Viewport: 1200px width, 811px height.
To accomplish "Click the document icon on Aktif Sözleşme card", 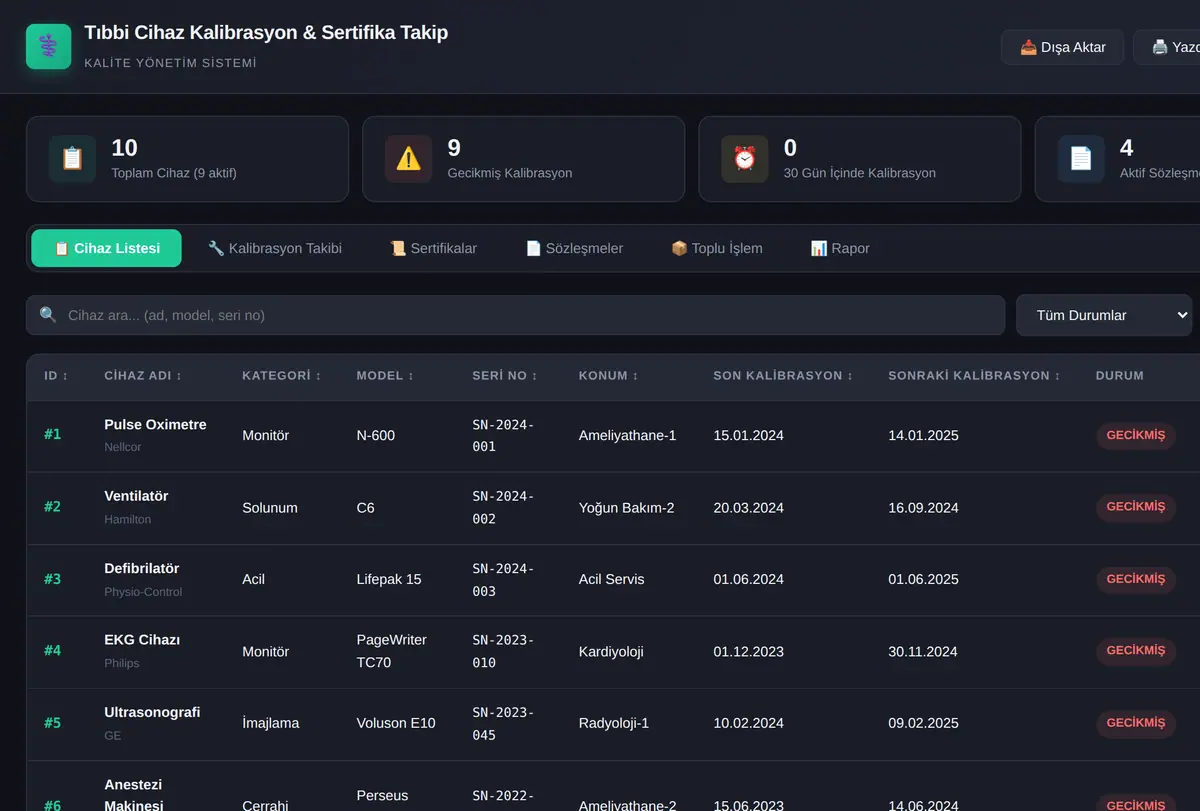I will point(1081,159).
